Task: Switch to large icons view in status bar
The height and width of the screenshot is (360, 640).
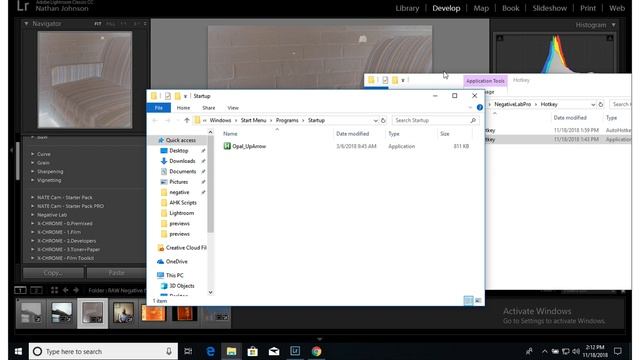Action: click(478, 301)
